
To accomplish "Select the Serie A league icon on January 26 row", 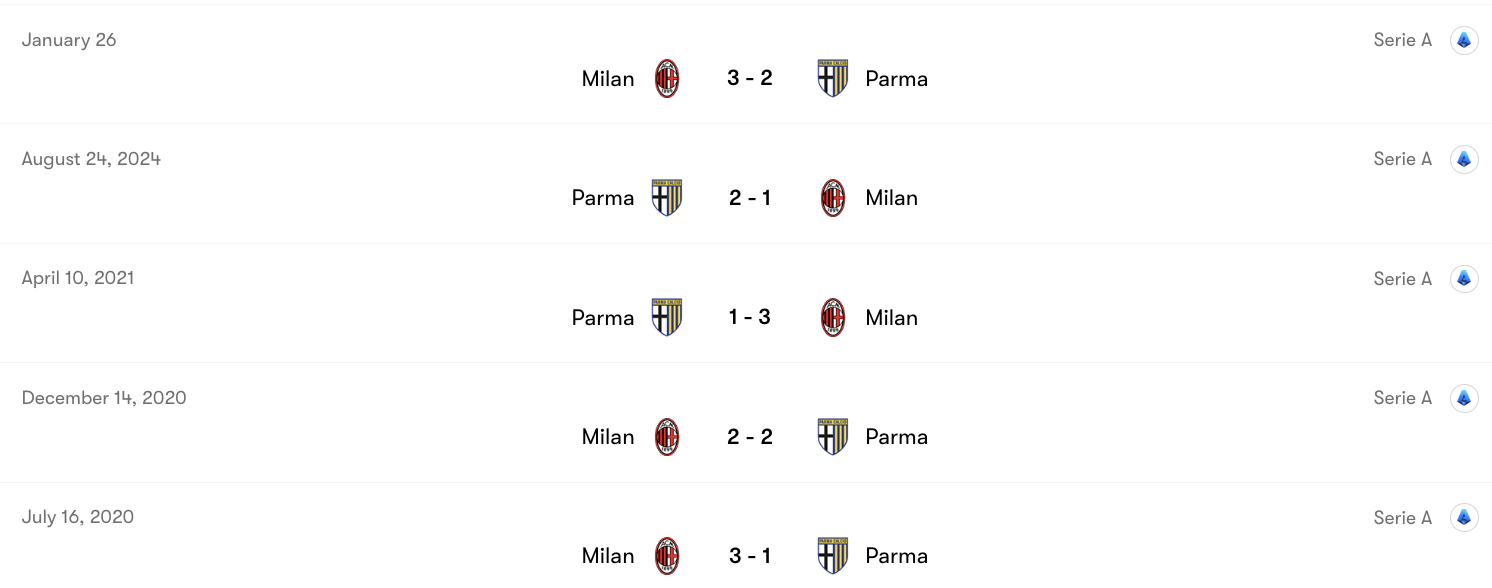I will click(x=1464, y=40).
